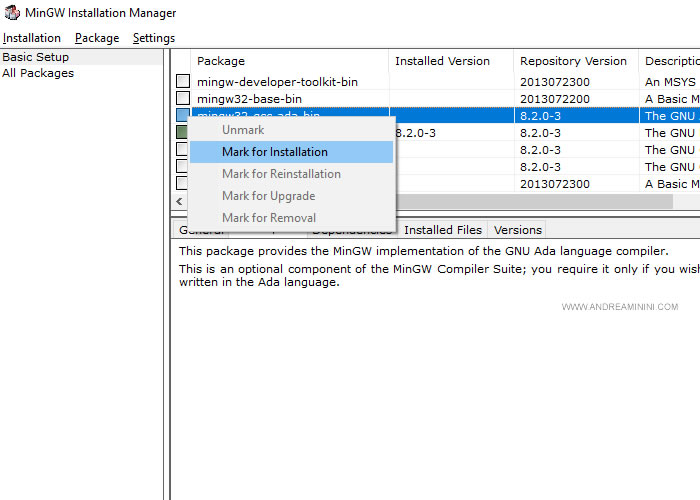Viewport: 700px width, 500px height.
Task: Click Mark for Removal in context menu
Action: [268, 218]
